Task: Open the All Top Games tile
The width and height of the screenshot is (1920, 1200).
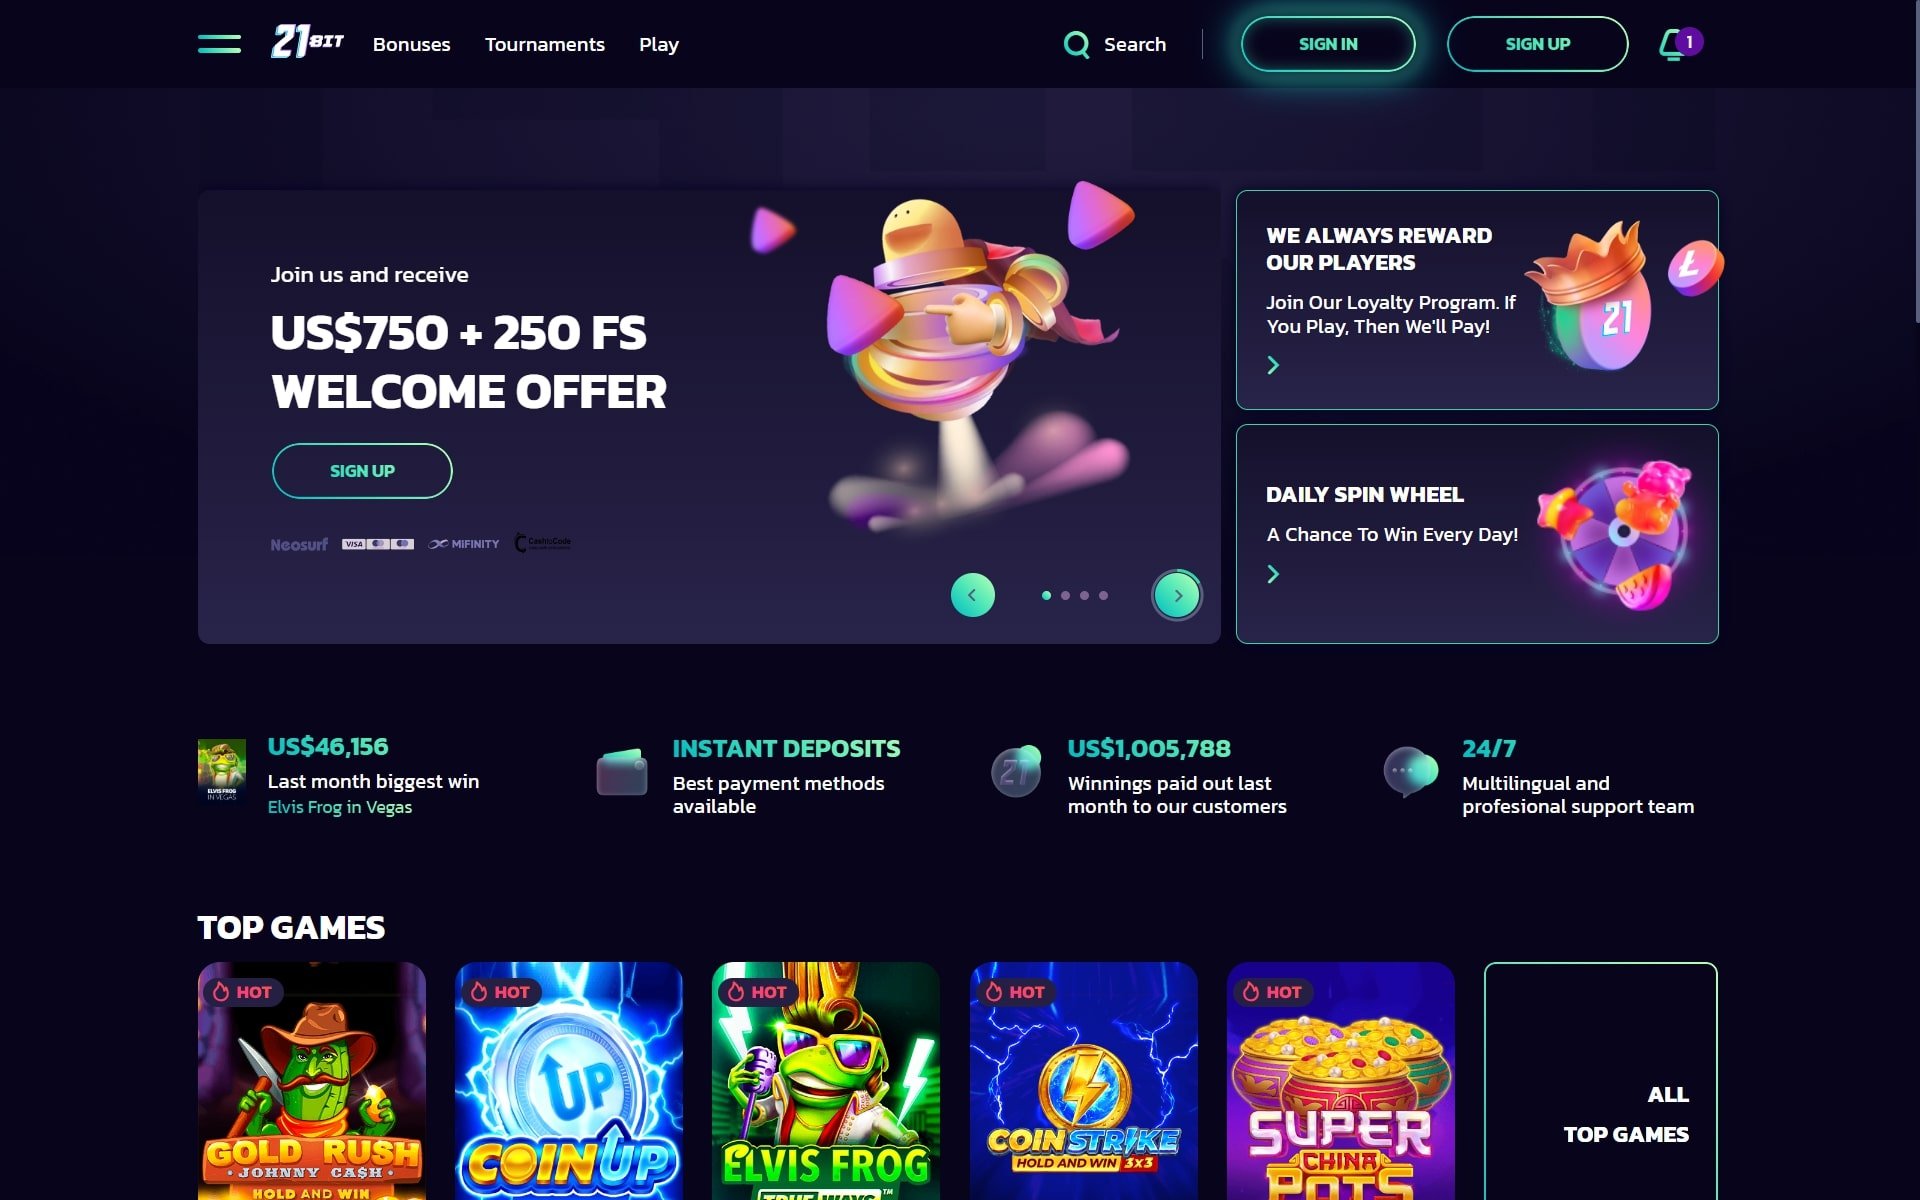Action: click(x=1600, y=1081)
